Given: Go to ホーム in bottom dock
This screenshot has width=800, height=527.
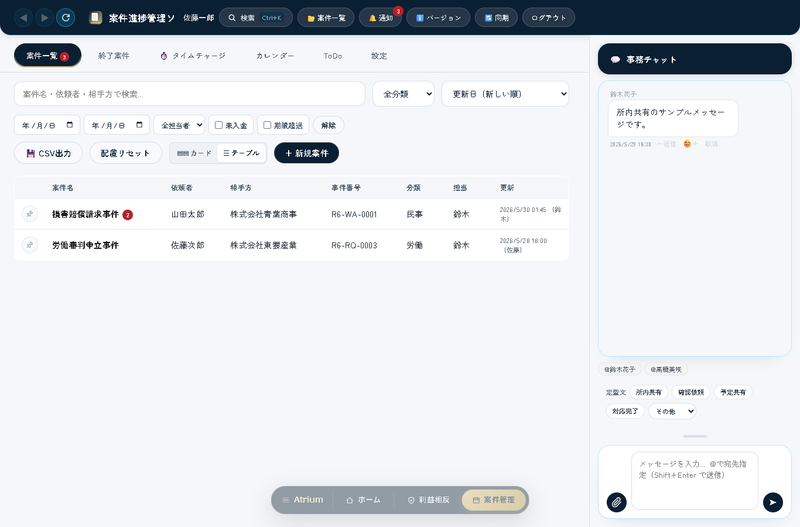Looking at the screenshot, I should [x=363, y=500].
